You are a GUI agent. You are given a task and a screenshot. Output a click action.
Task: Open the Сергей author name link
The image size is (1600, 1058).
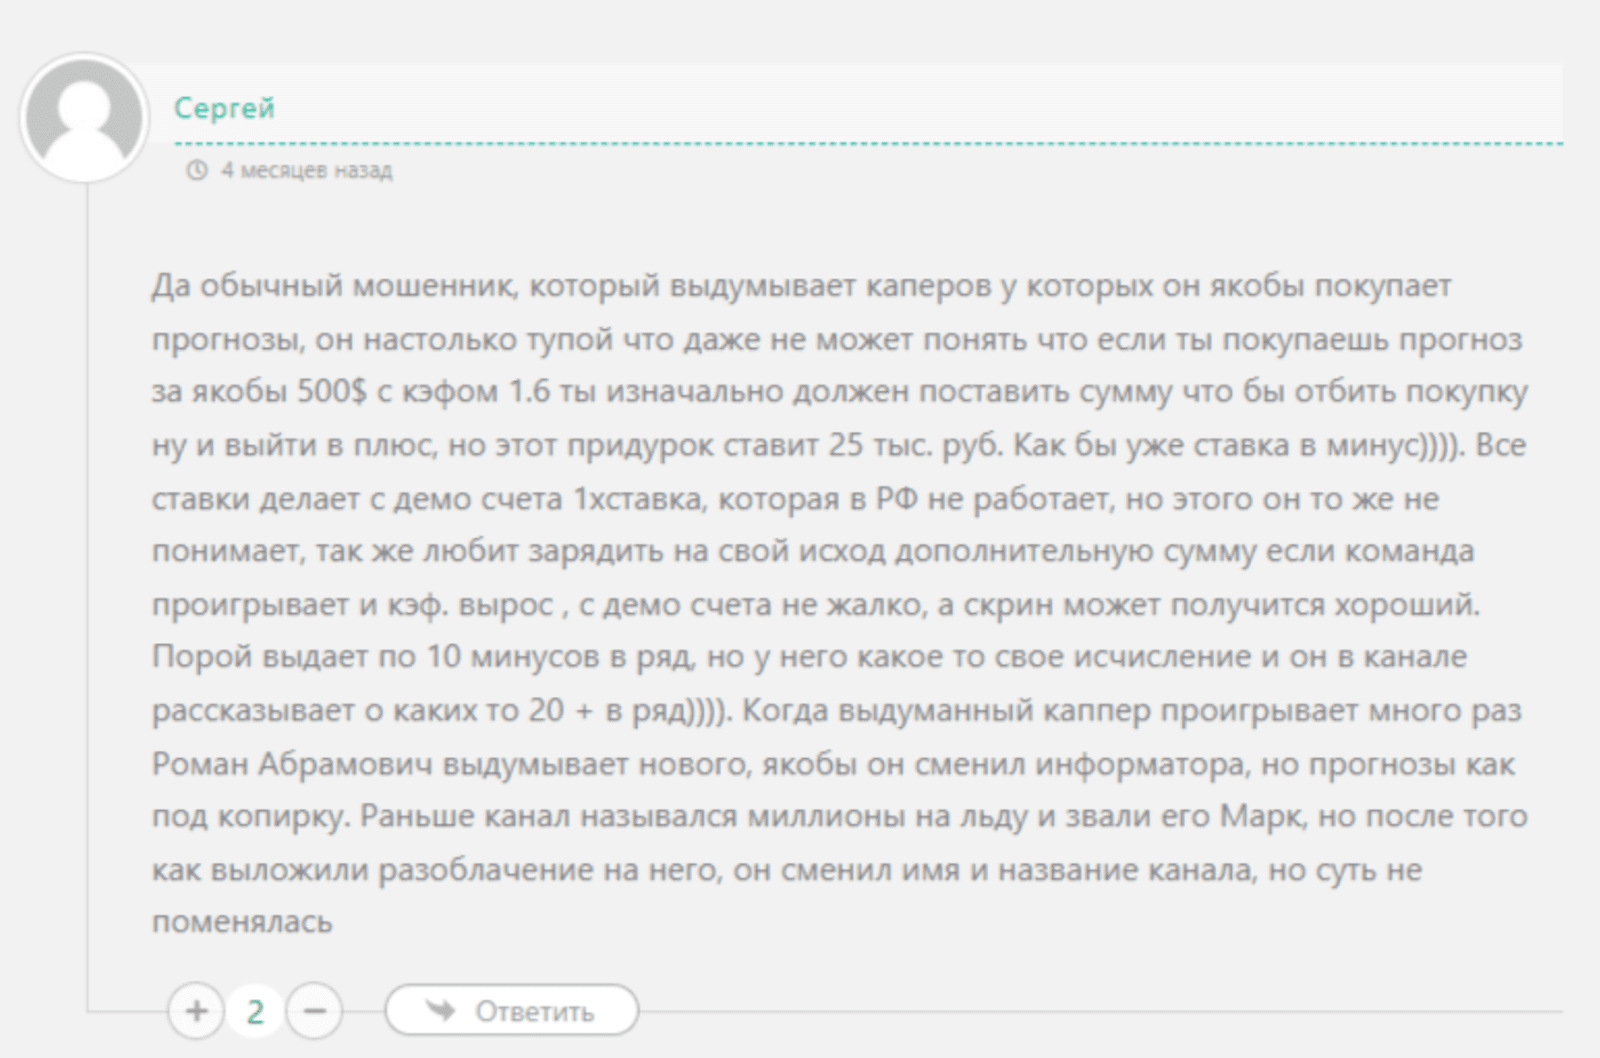[224, 108]
